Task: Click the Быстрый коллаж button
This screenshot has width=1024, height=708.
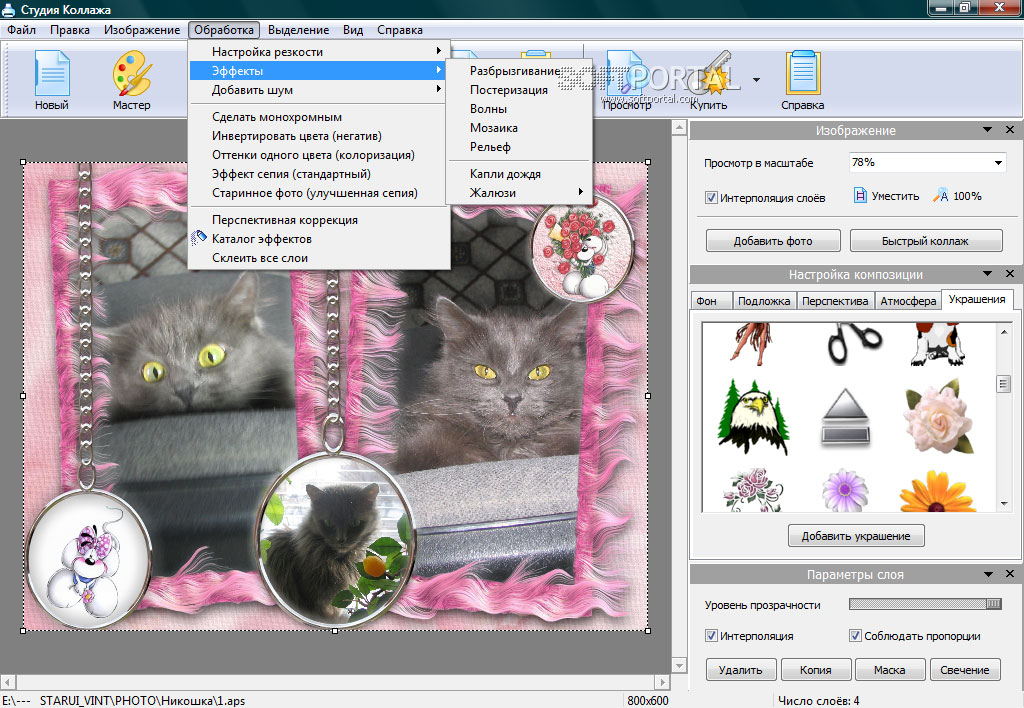Action: (925, 240)
